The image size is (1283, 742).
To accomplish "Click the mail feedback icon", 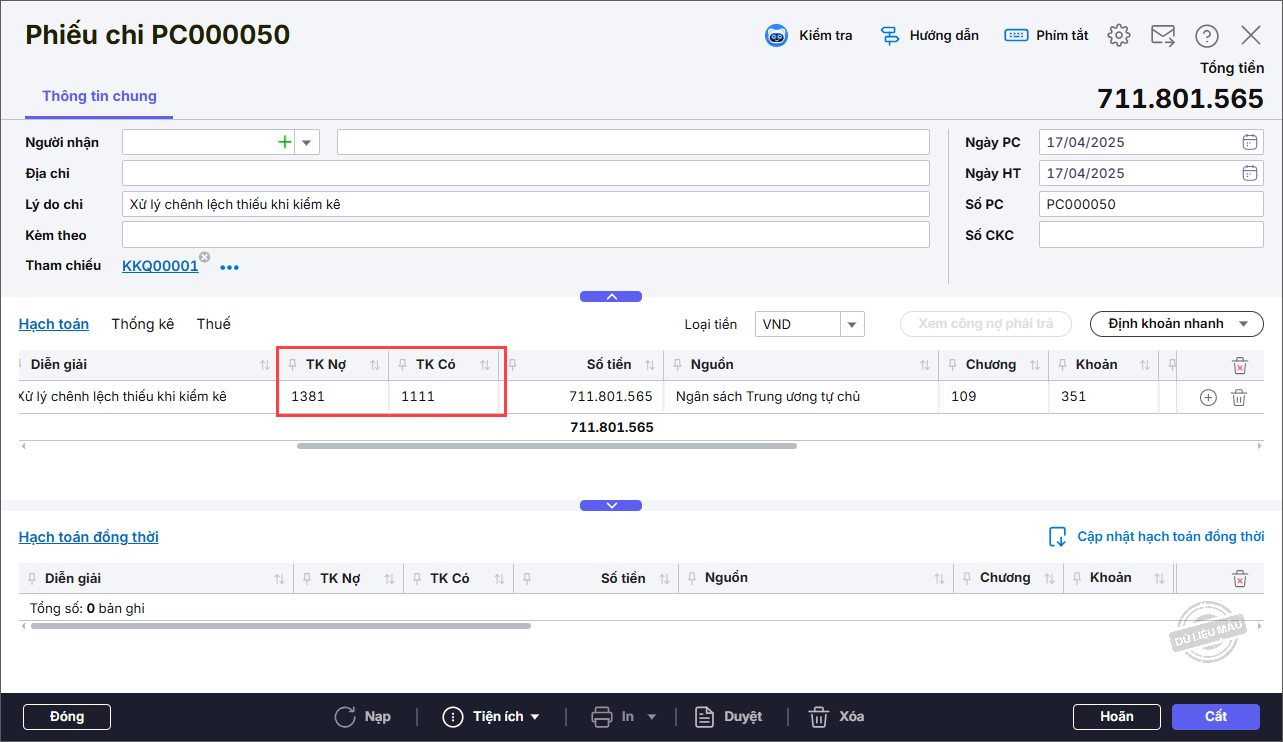I will coord(1163,36).
